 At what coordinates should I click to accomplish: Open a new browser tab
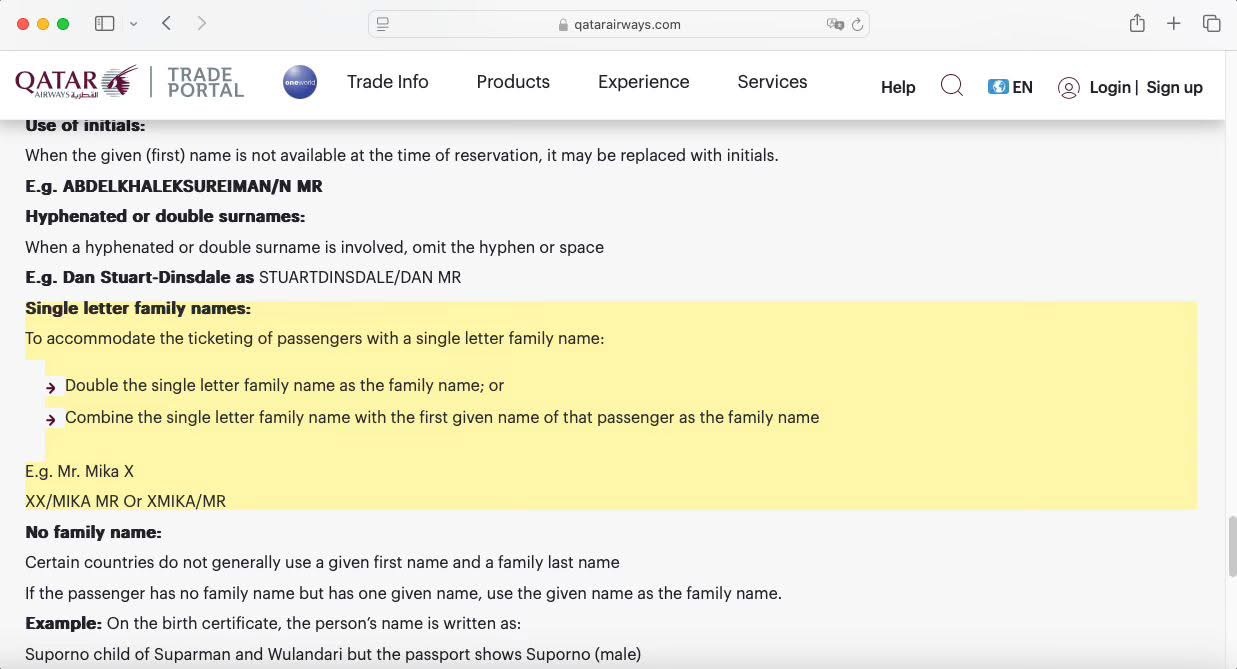[1174, 24]
